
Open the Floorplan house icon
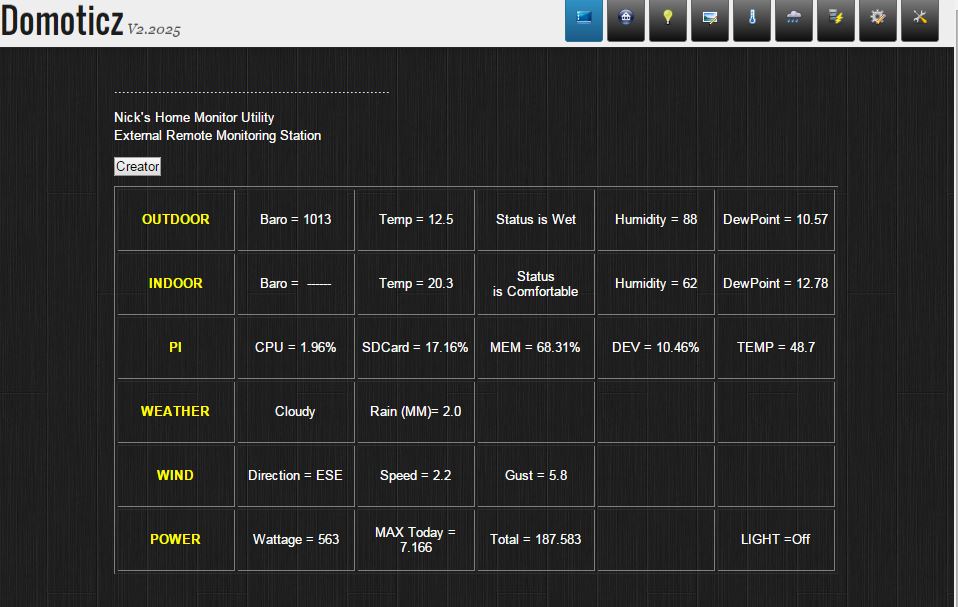626,20
